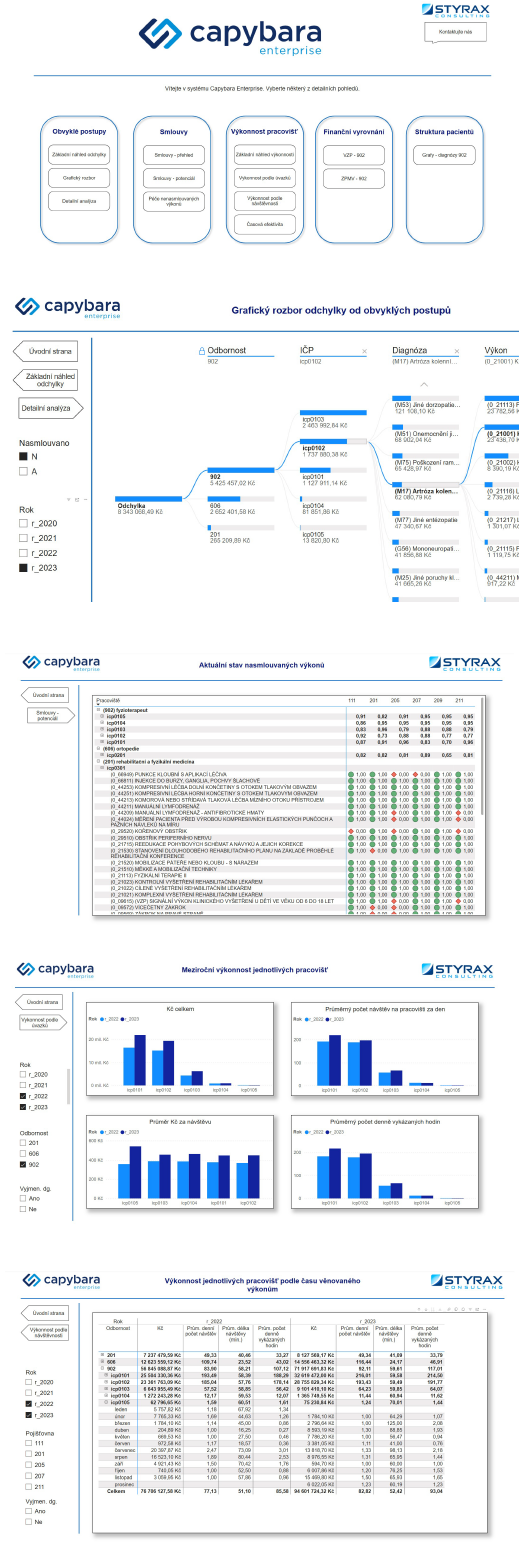This screenshot has width=519, height=1543.
Task: Select node icp0103 in decomposition tree
Action: coord(333,414)
